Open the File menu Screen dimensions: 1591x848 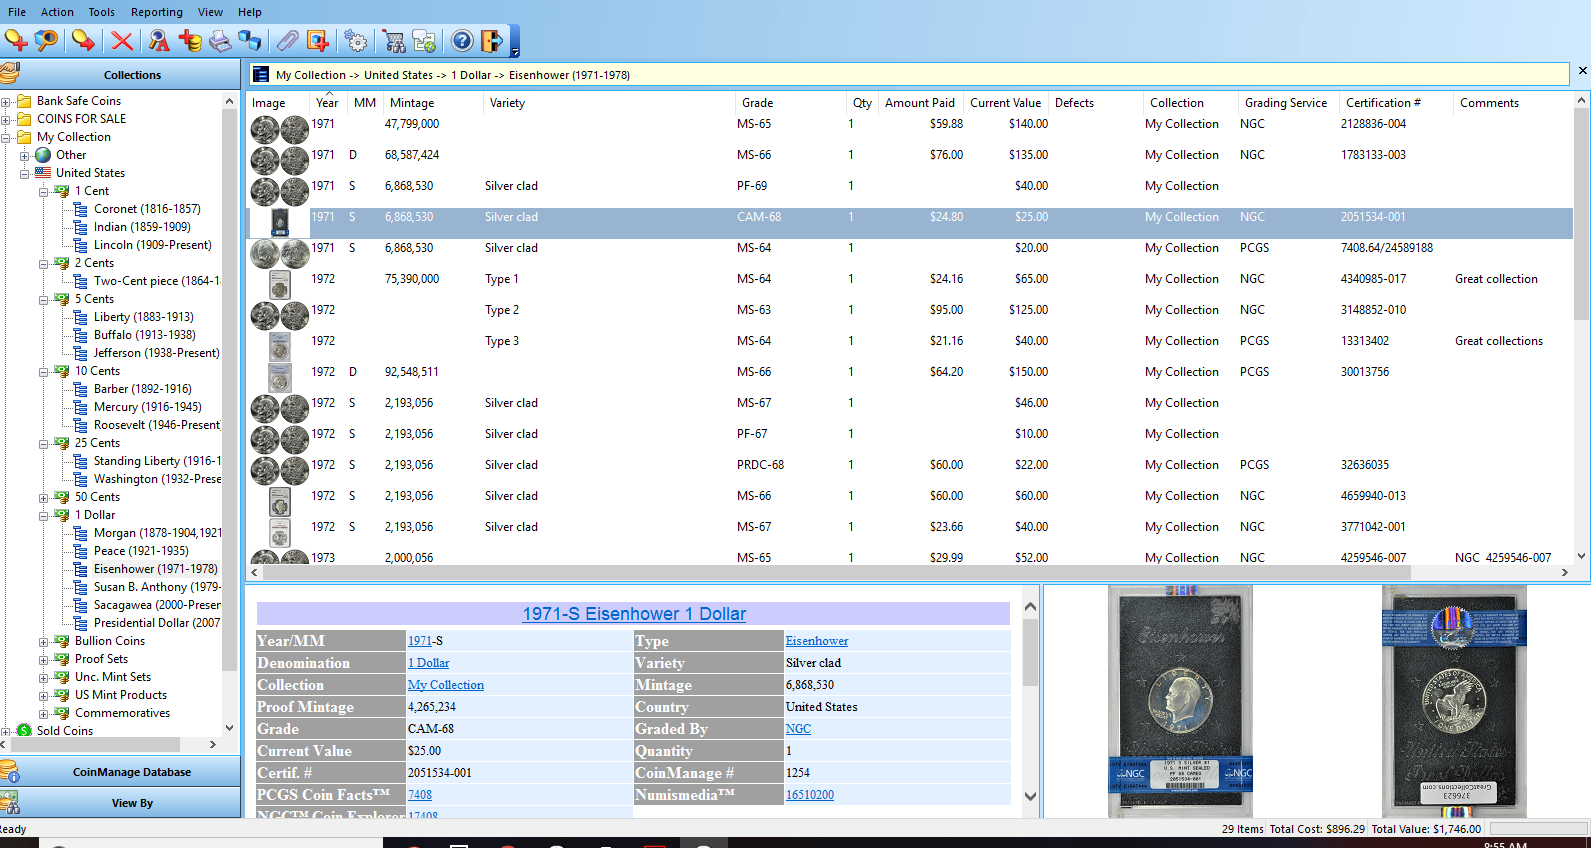click(17, 12)
